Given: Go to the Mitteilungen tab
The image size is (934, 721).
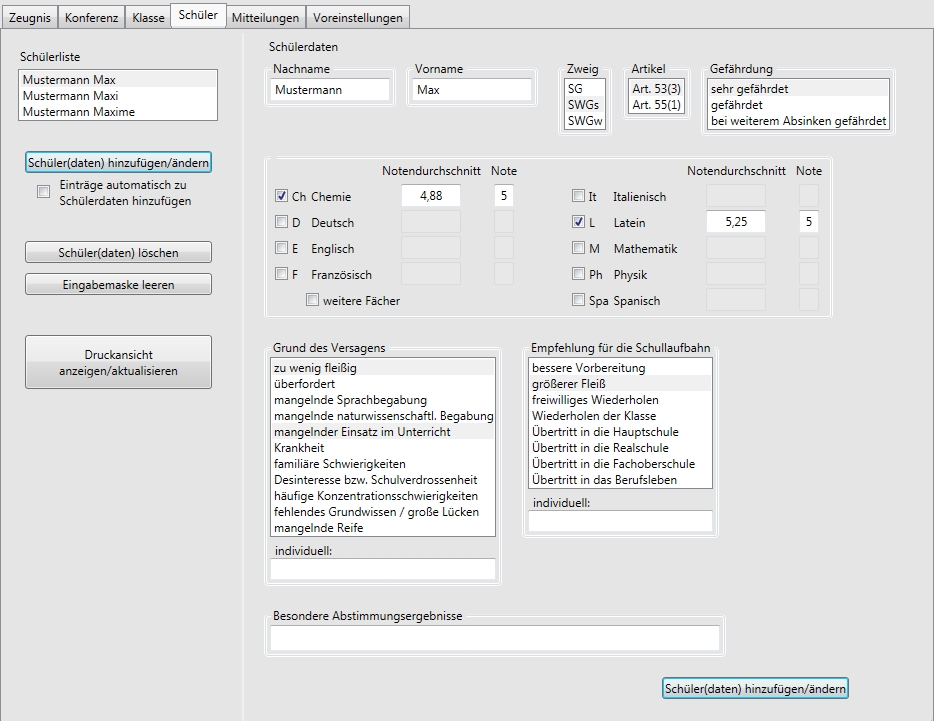Looking at the screenshot, I should [264, 18].
